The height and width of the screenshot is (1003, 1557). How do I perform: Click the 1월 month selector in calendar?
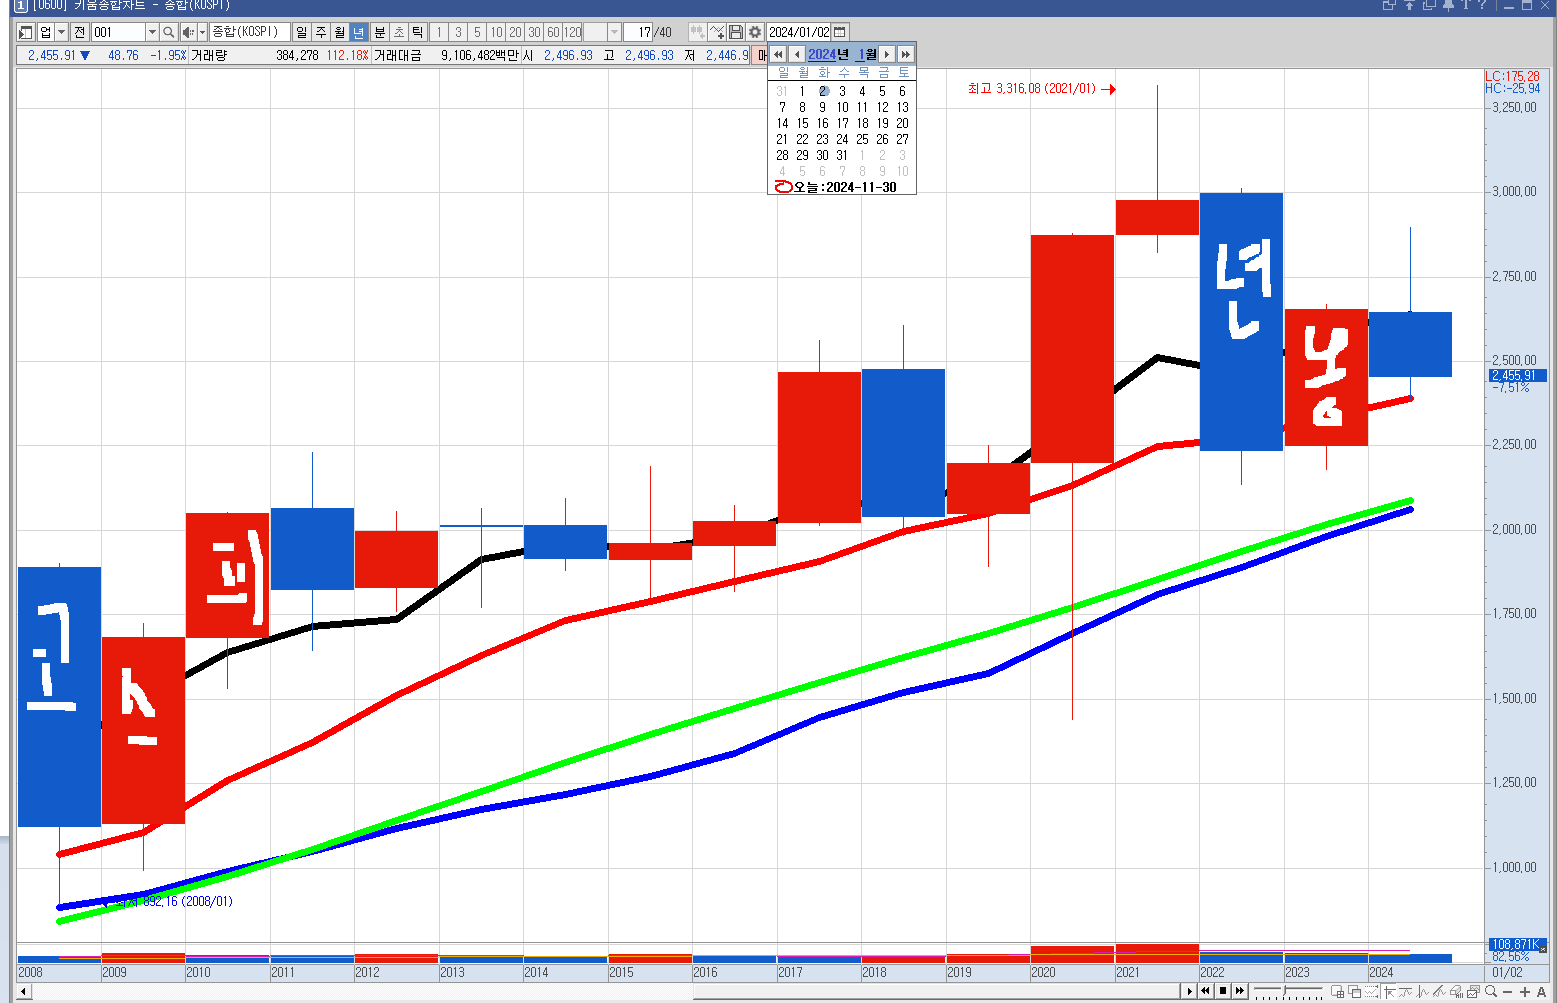[x=867, y=54]
